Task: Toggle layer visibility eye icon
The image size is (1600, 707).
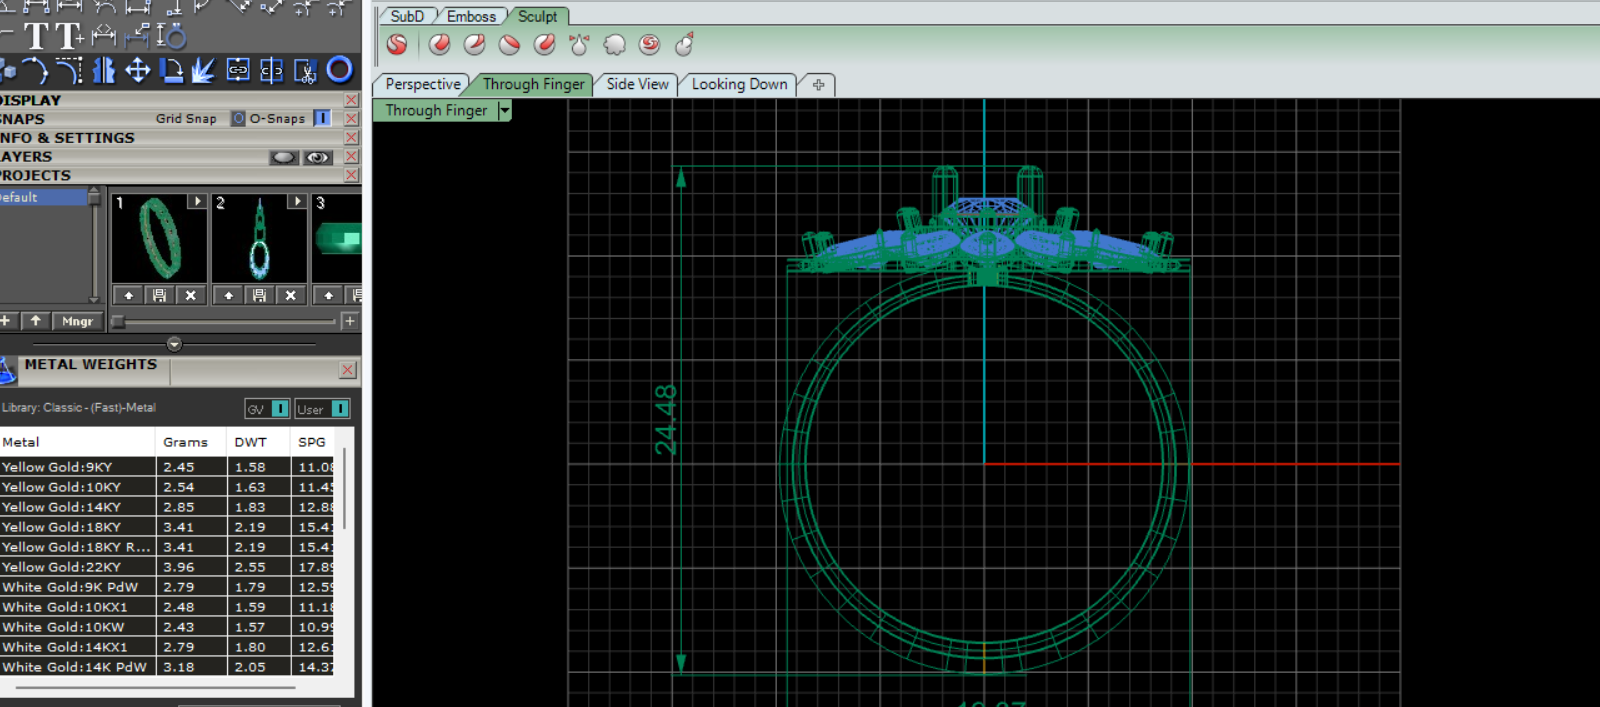Action: [318, 157]
